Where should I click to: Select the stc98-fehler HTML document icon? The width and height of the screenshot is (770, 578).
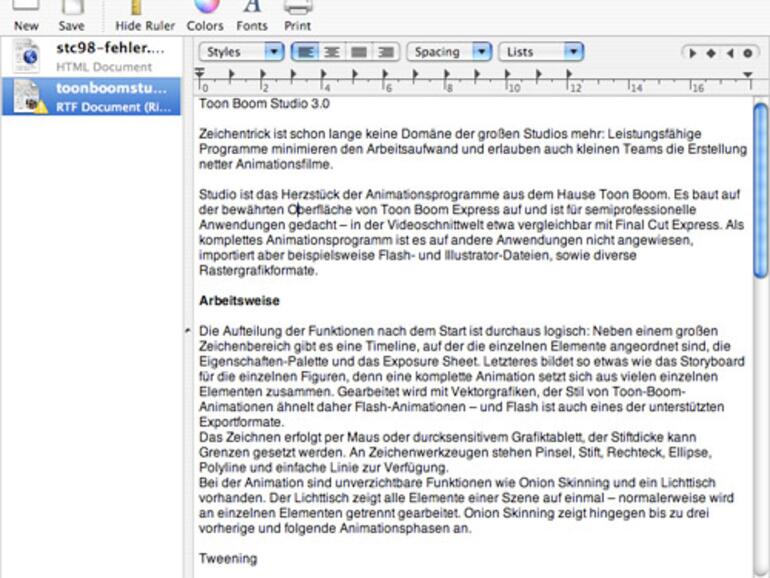point(27,56)
